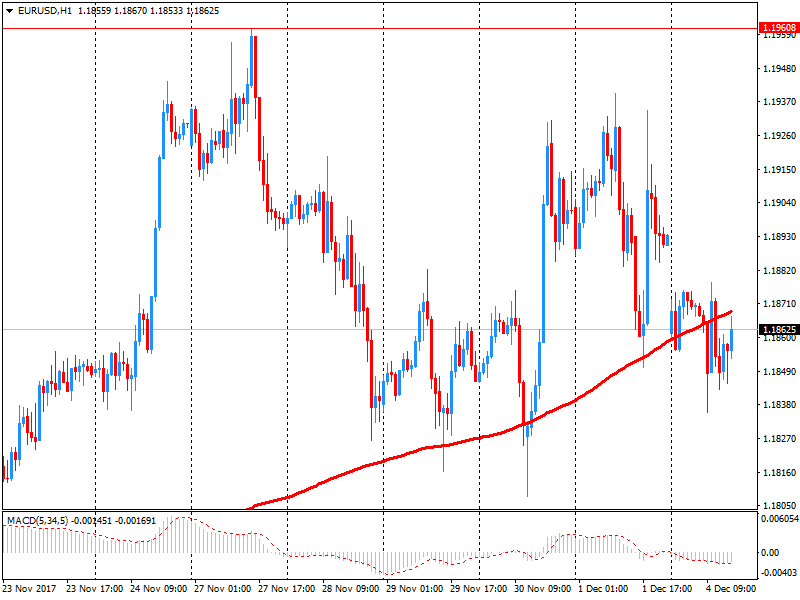Select the 27 Nov 01:00 time label
This screenshot has width=800, height=600.
pos(222,589)
